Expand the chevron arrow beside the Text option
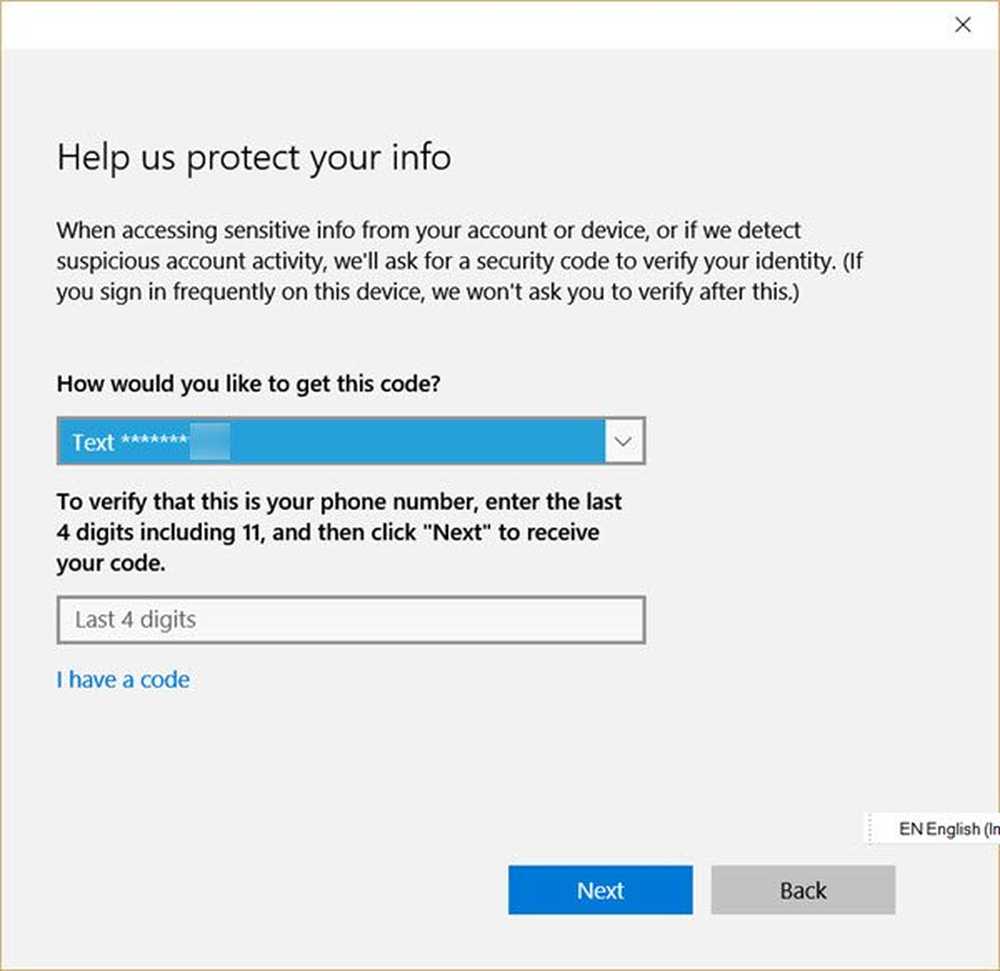Viewport: 1000px width, 971px height. point(624,442)
